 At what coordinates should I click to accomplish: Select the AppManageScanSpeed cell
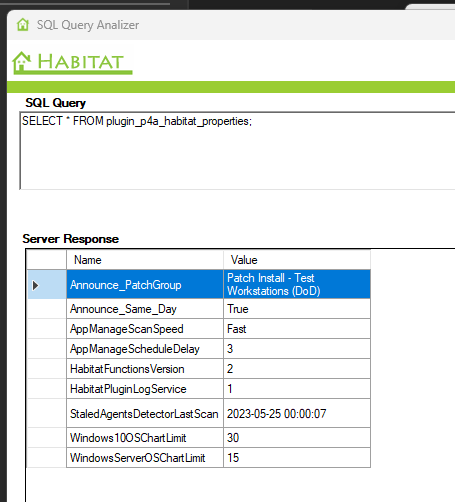[x=145, y=329]
